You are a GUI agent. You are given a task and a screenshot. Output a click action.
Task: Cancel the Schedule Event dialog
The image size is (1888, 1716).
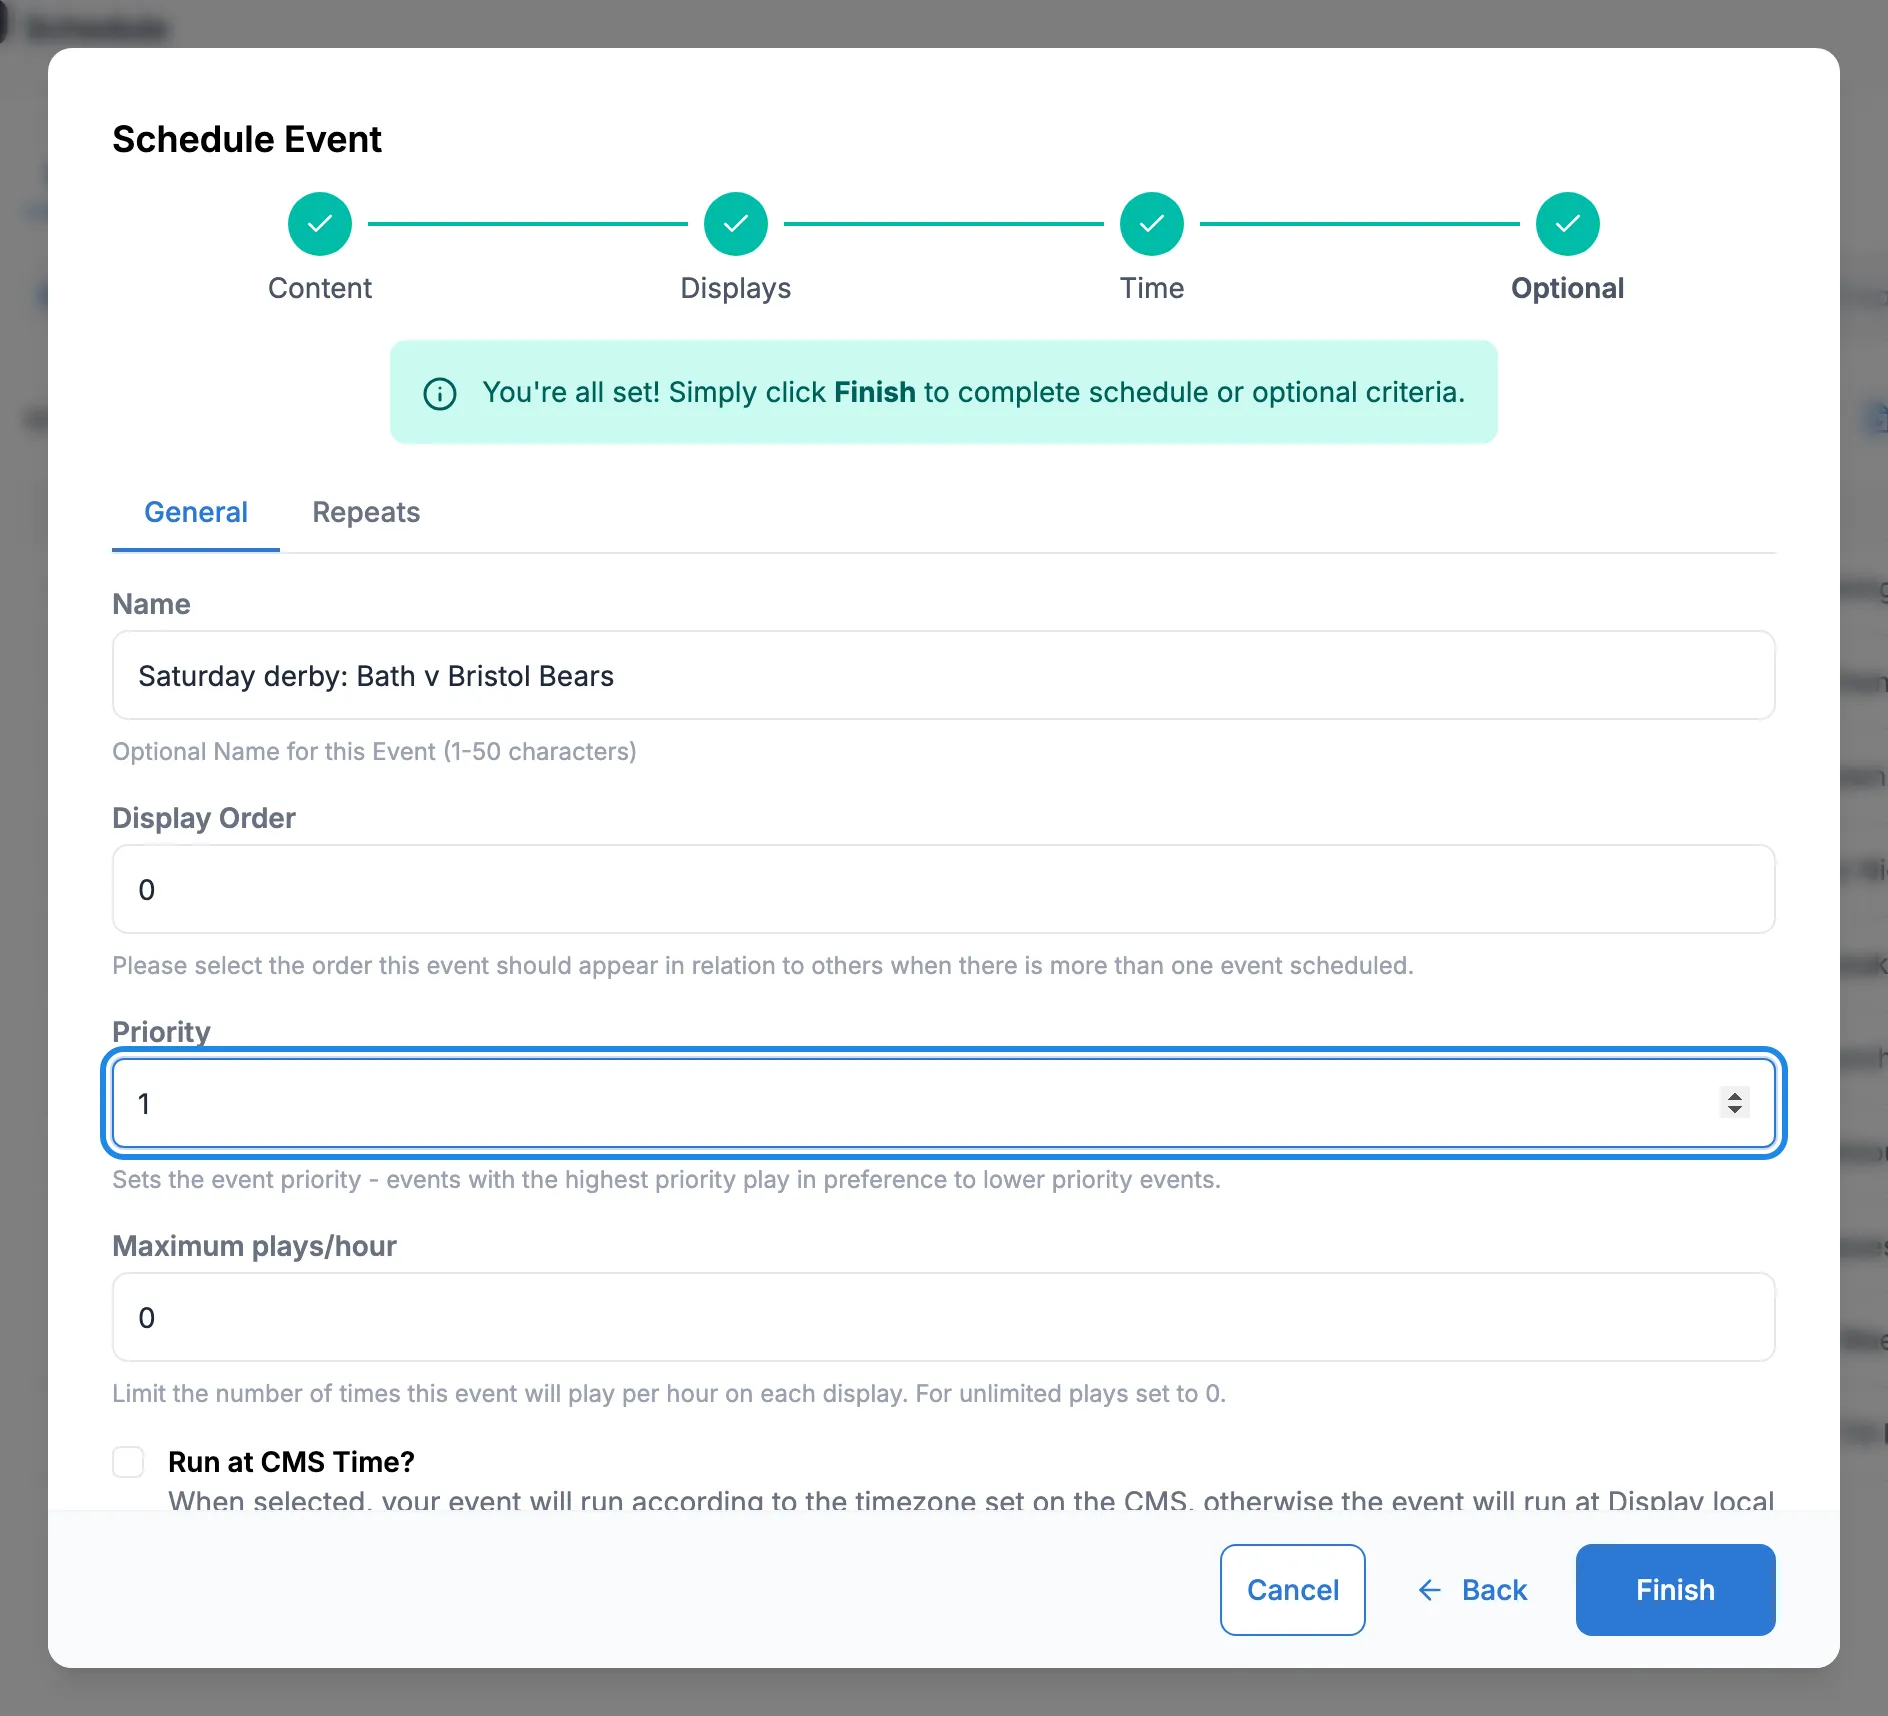tap(1293, 1590)
